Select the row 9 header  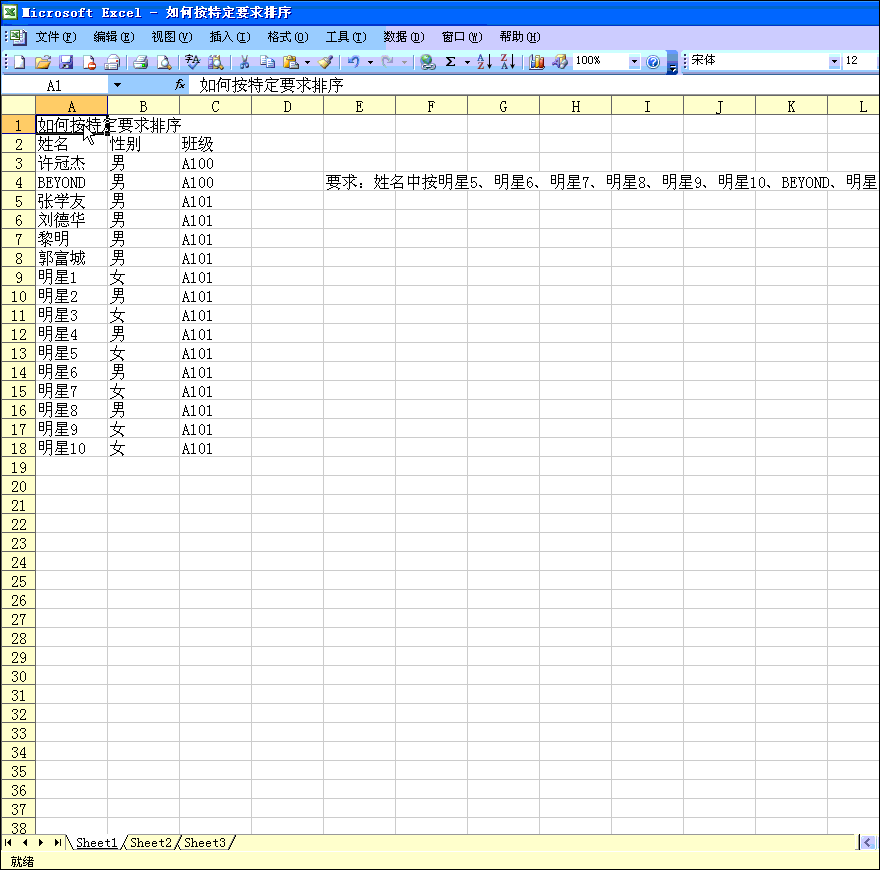[x=17, y=278]
